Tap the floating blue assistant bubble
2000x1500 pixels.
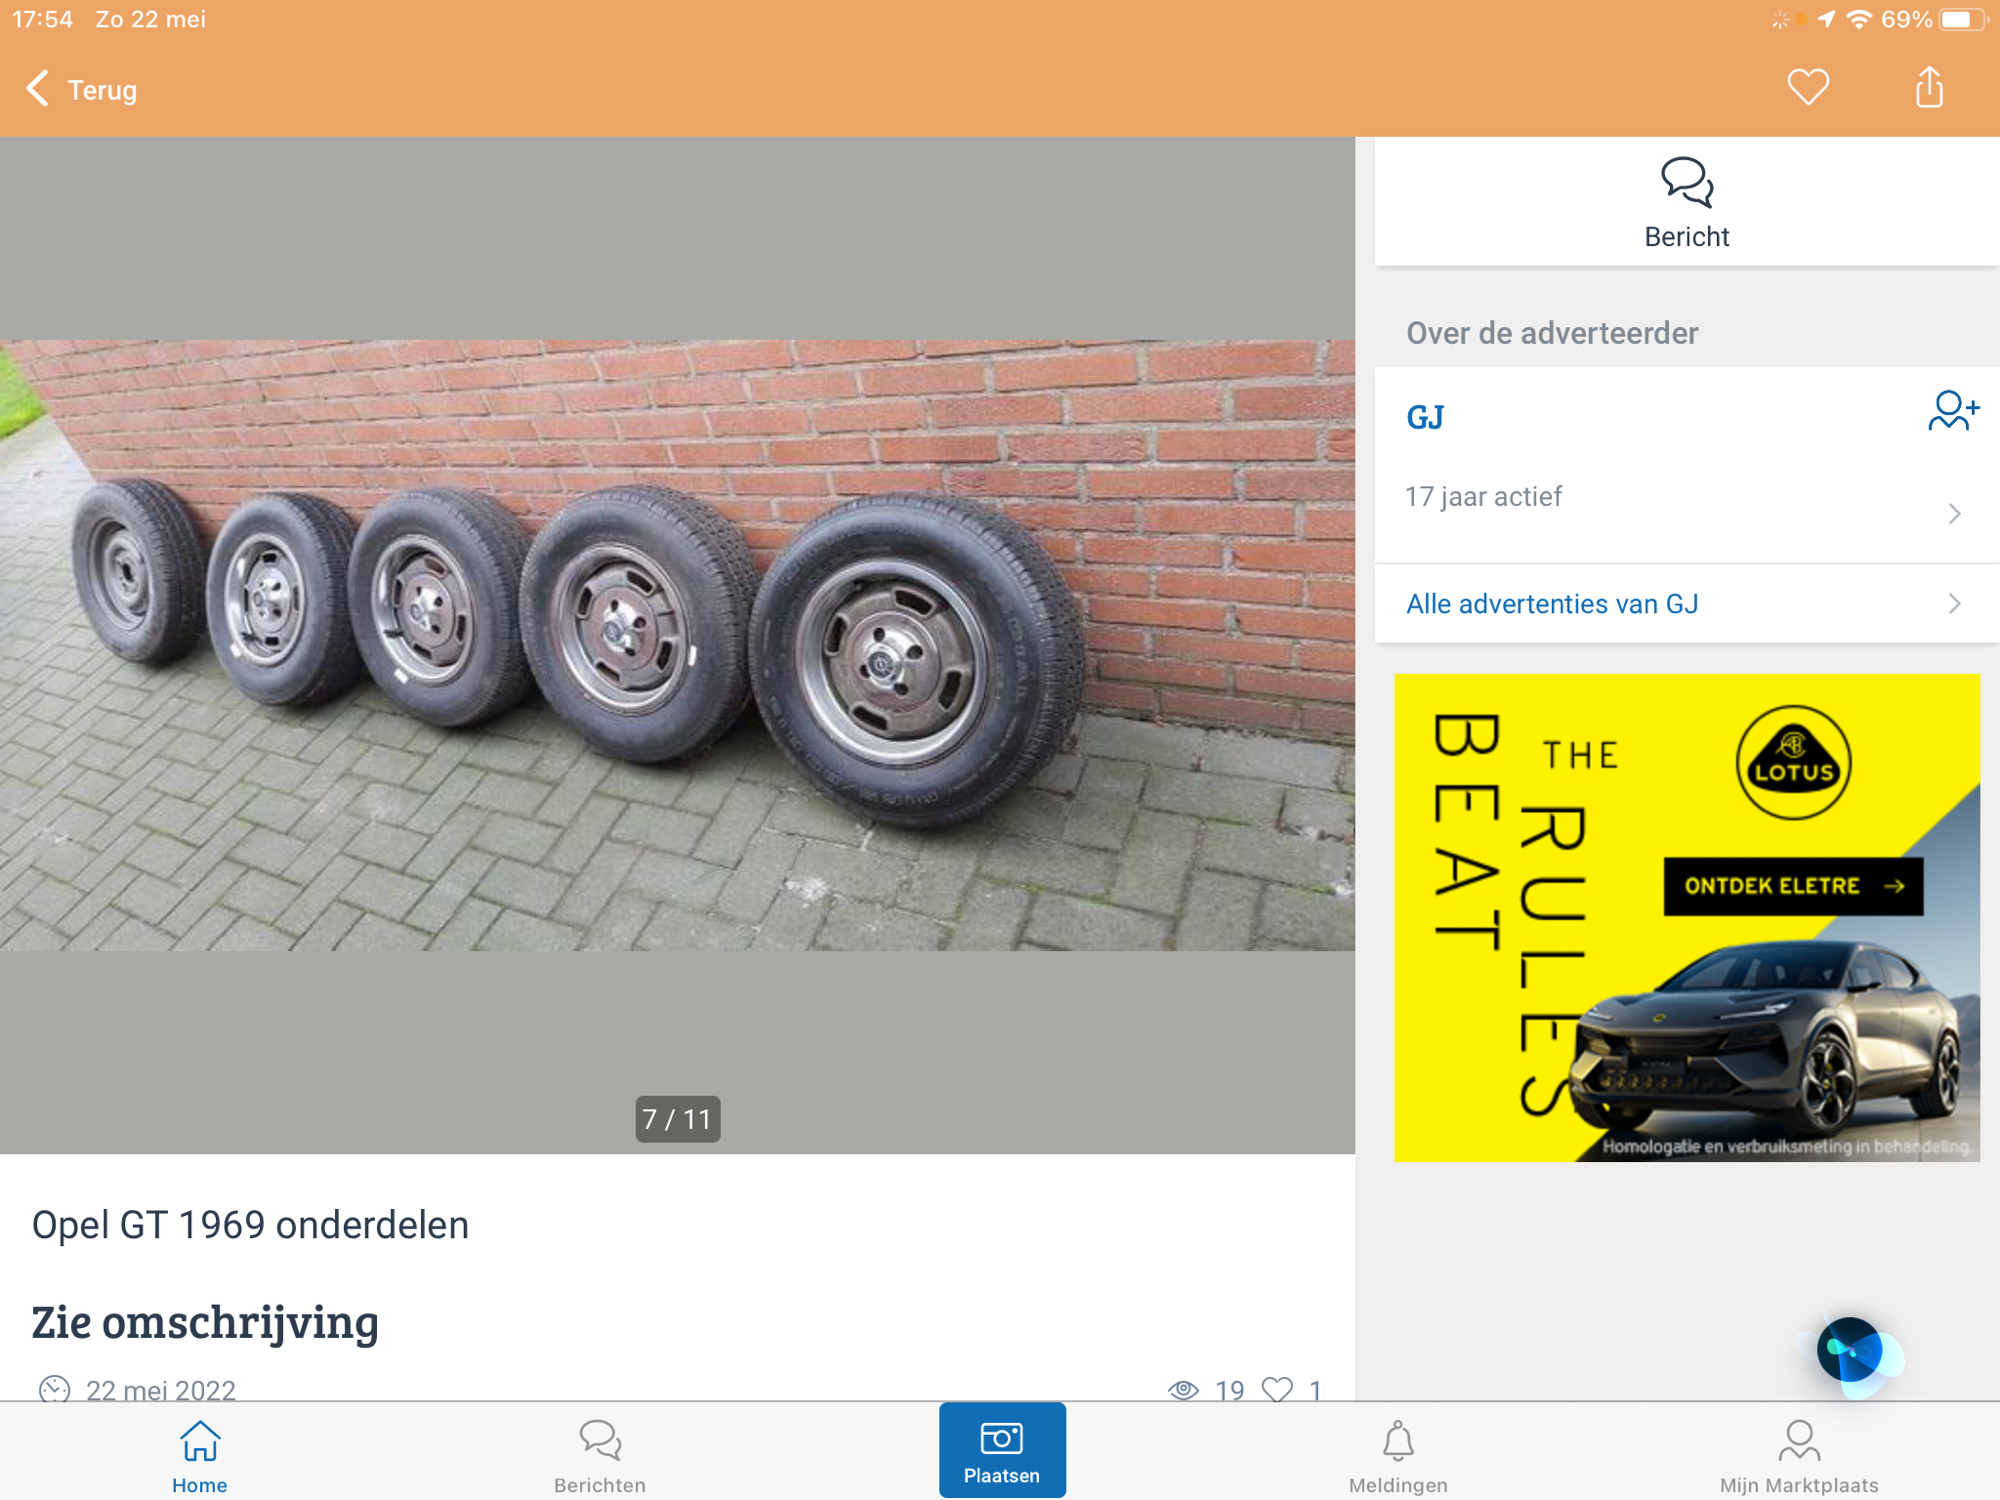click(1851, 1351)
